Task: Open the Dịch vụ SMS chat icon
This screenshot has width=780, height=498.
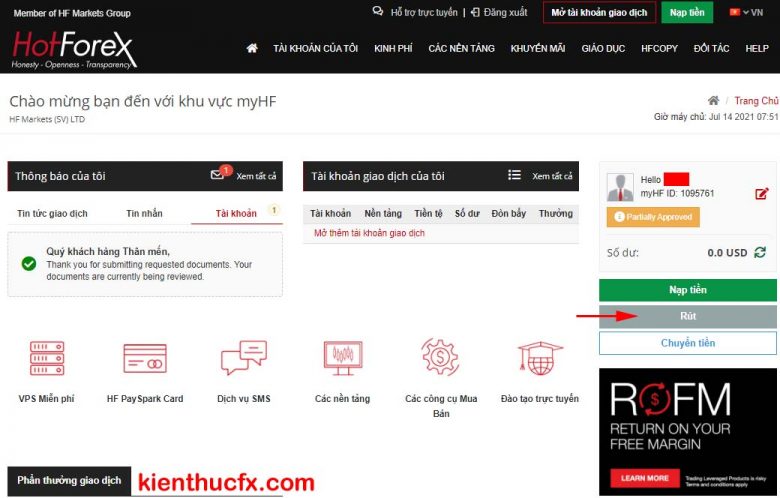Action: click(x=244, y=357)
